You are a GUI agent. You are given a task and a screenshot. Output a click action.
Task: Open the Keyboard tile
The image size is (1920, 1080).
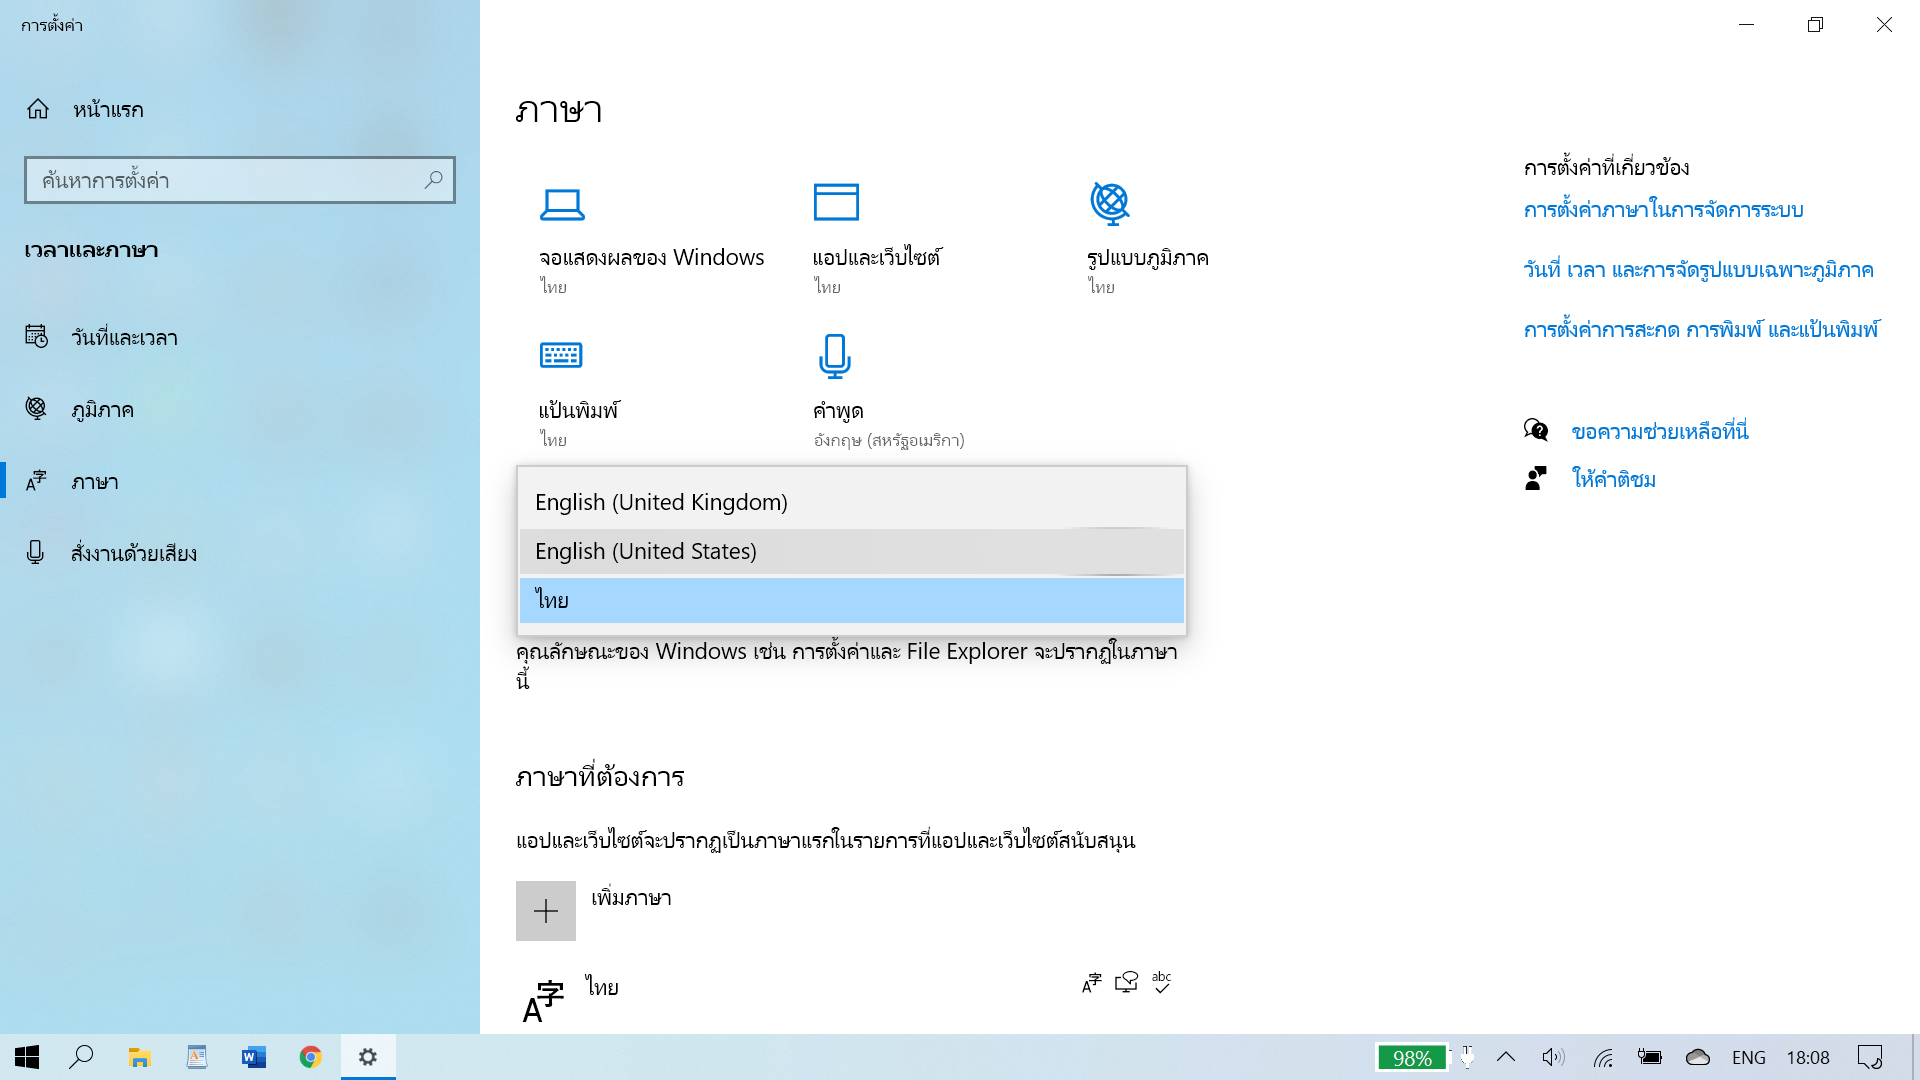click(x=579, y=393)
